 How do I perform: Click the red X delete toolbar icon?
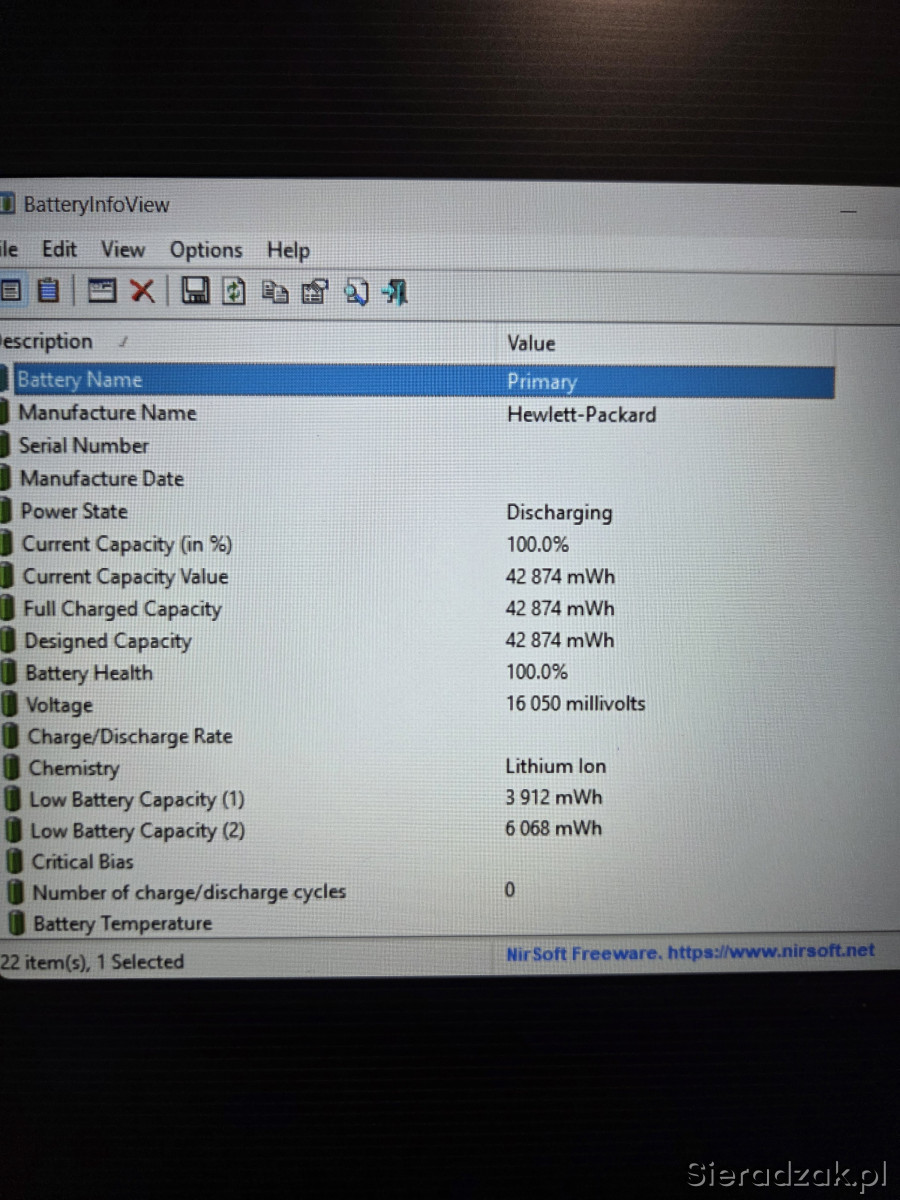coord(143,291)
